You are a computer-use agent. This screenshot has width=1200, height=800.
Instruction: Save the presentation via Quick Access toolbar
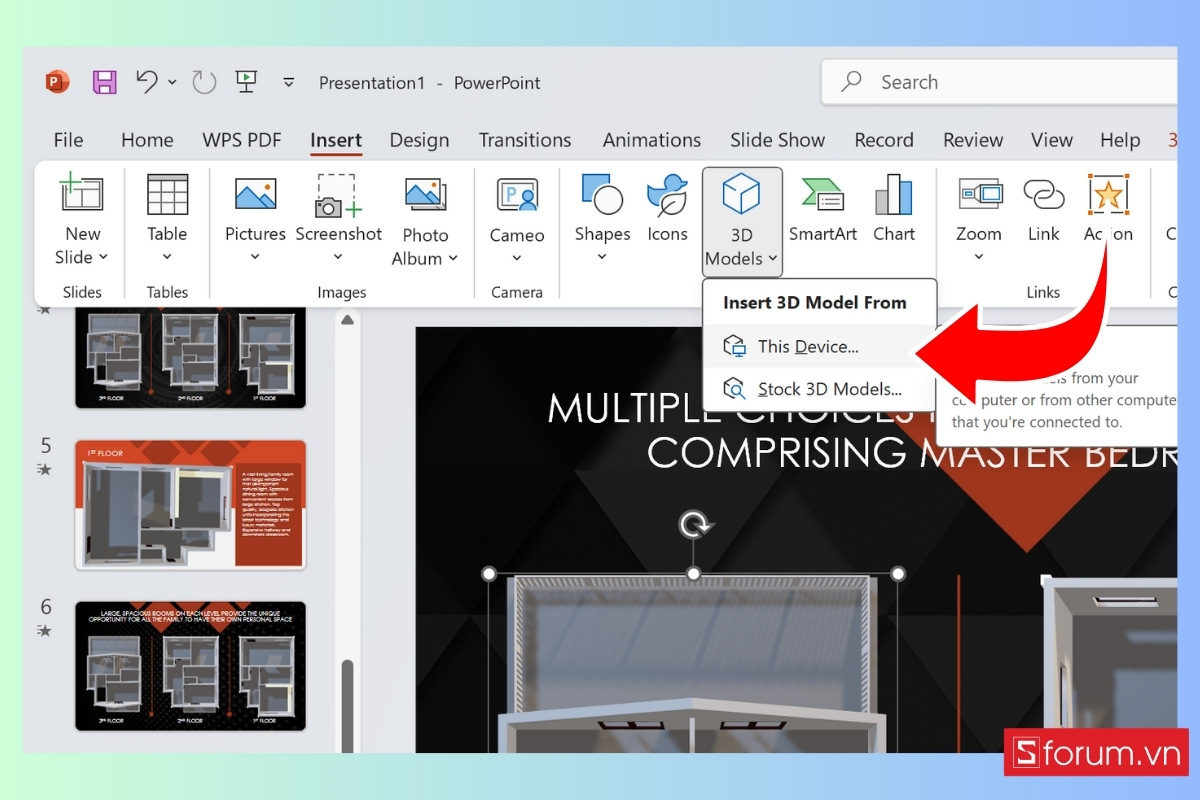coord(104,82)
